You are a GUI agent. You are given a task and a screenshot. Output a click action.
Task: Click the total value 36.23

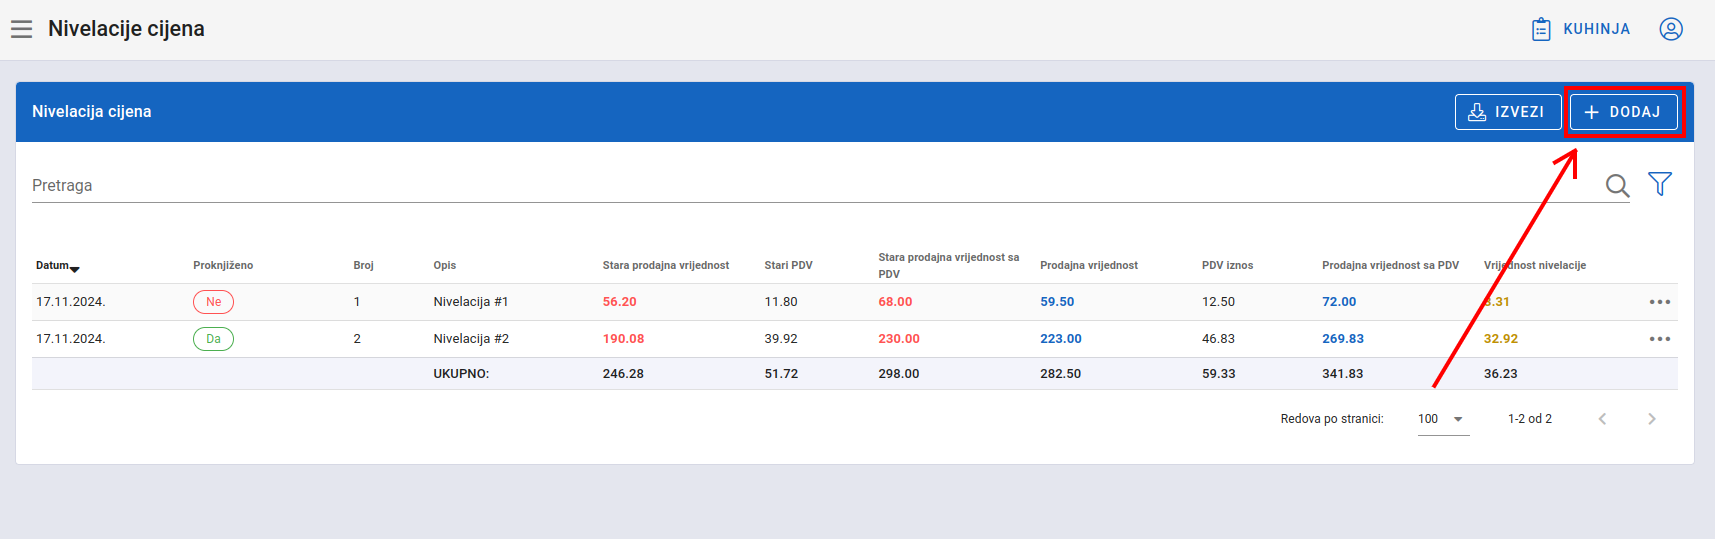point(1501,374)
